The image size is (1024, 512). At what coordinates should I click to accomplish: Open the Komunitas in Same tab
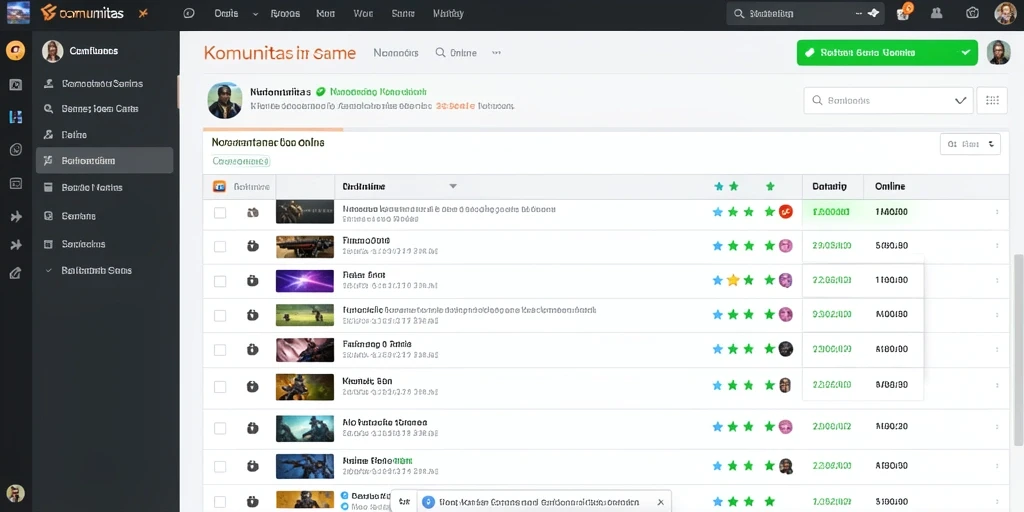280,53
